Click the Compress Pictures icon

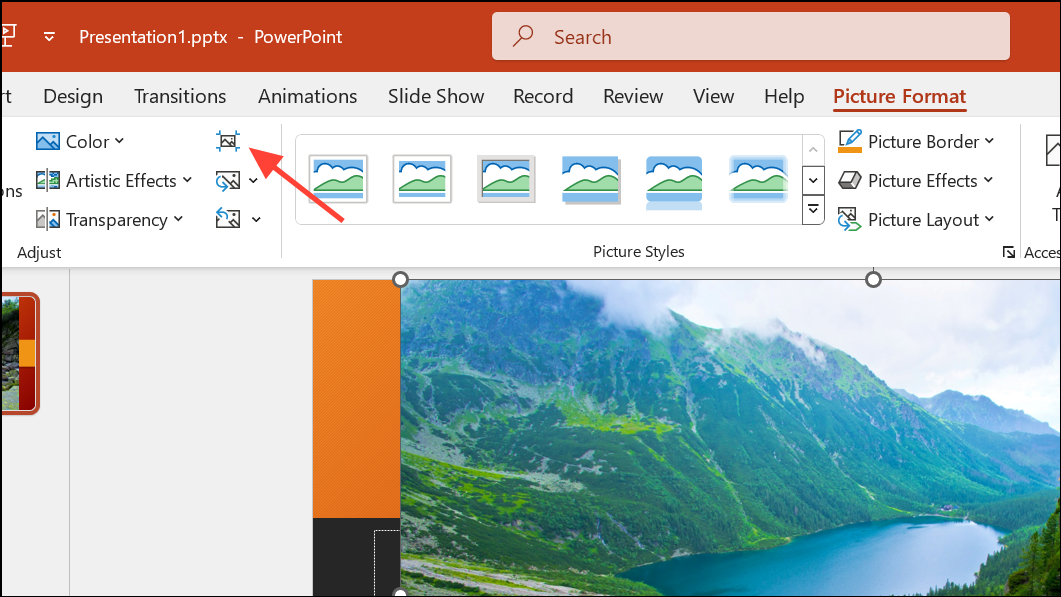(x=228, y=141)
